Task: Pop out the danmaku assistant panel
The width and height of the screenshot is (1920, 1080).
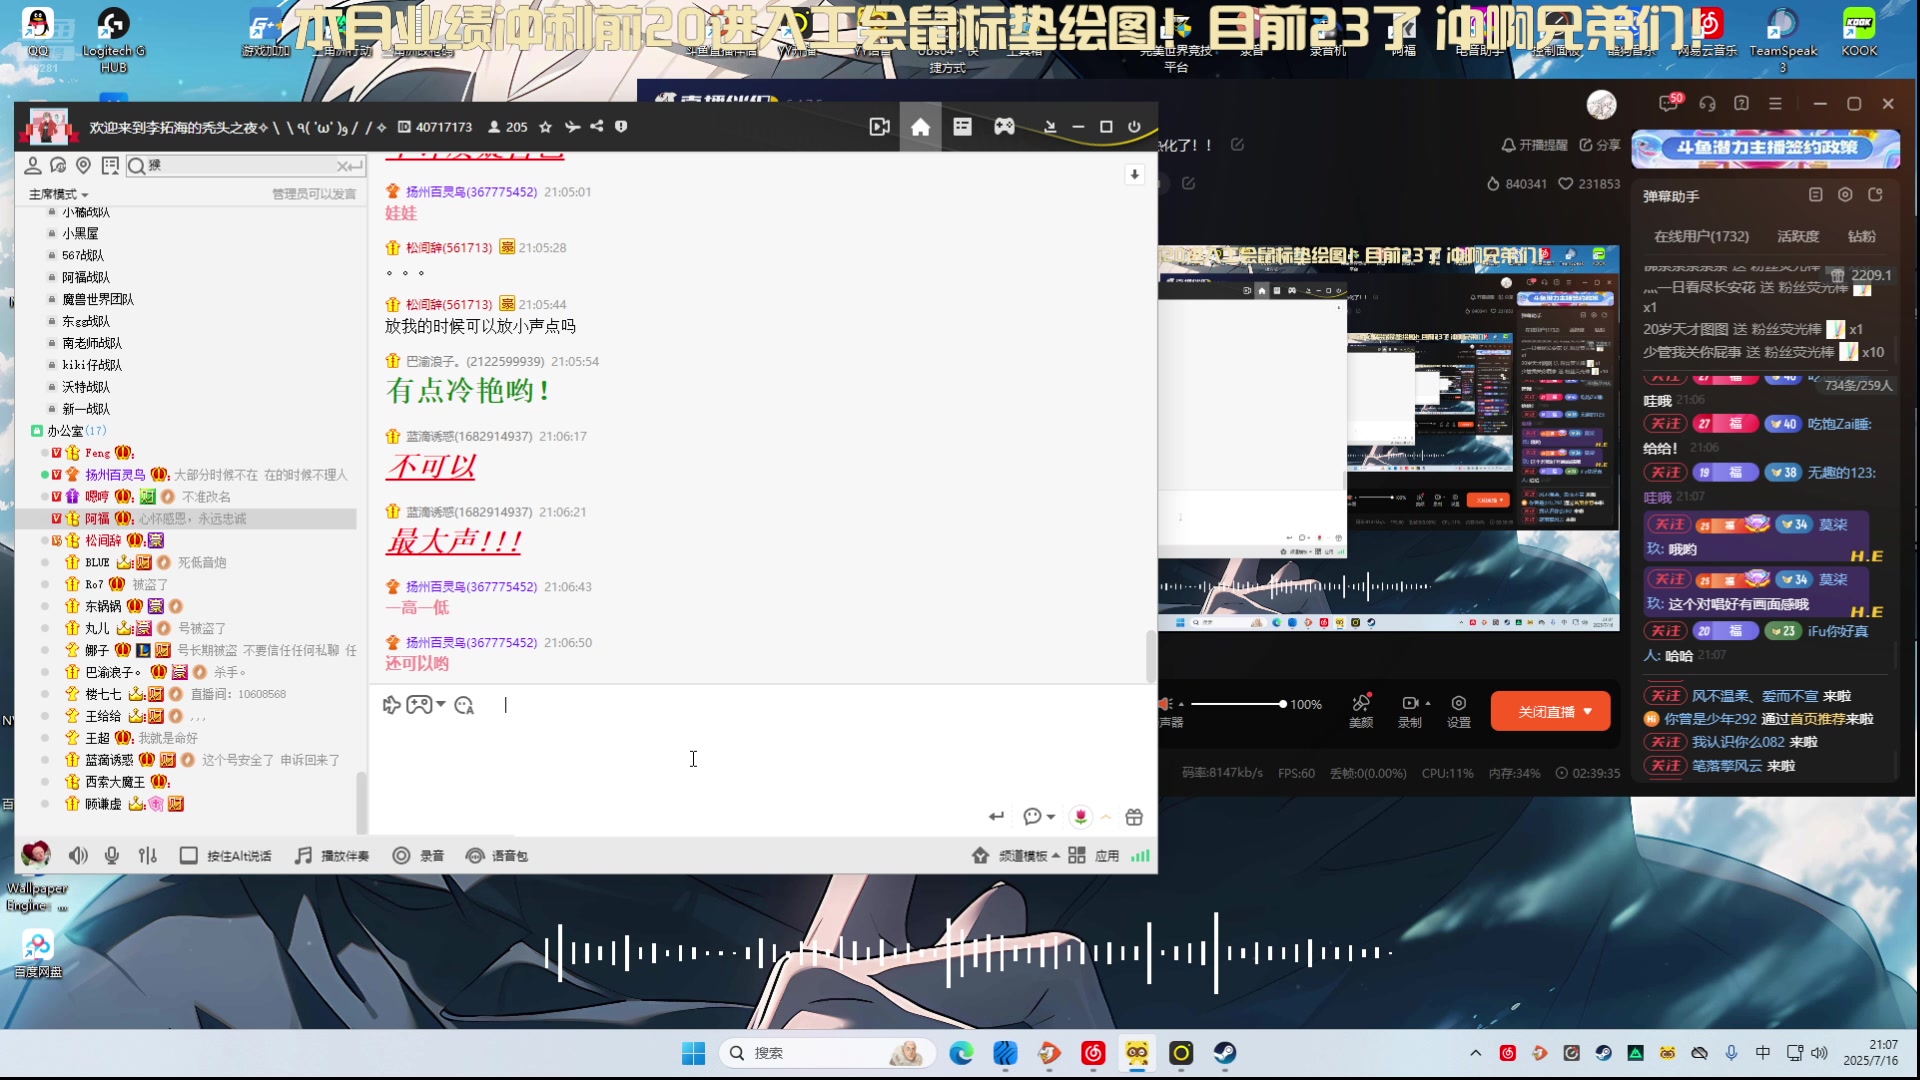Action: tap(1875, 195)
